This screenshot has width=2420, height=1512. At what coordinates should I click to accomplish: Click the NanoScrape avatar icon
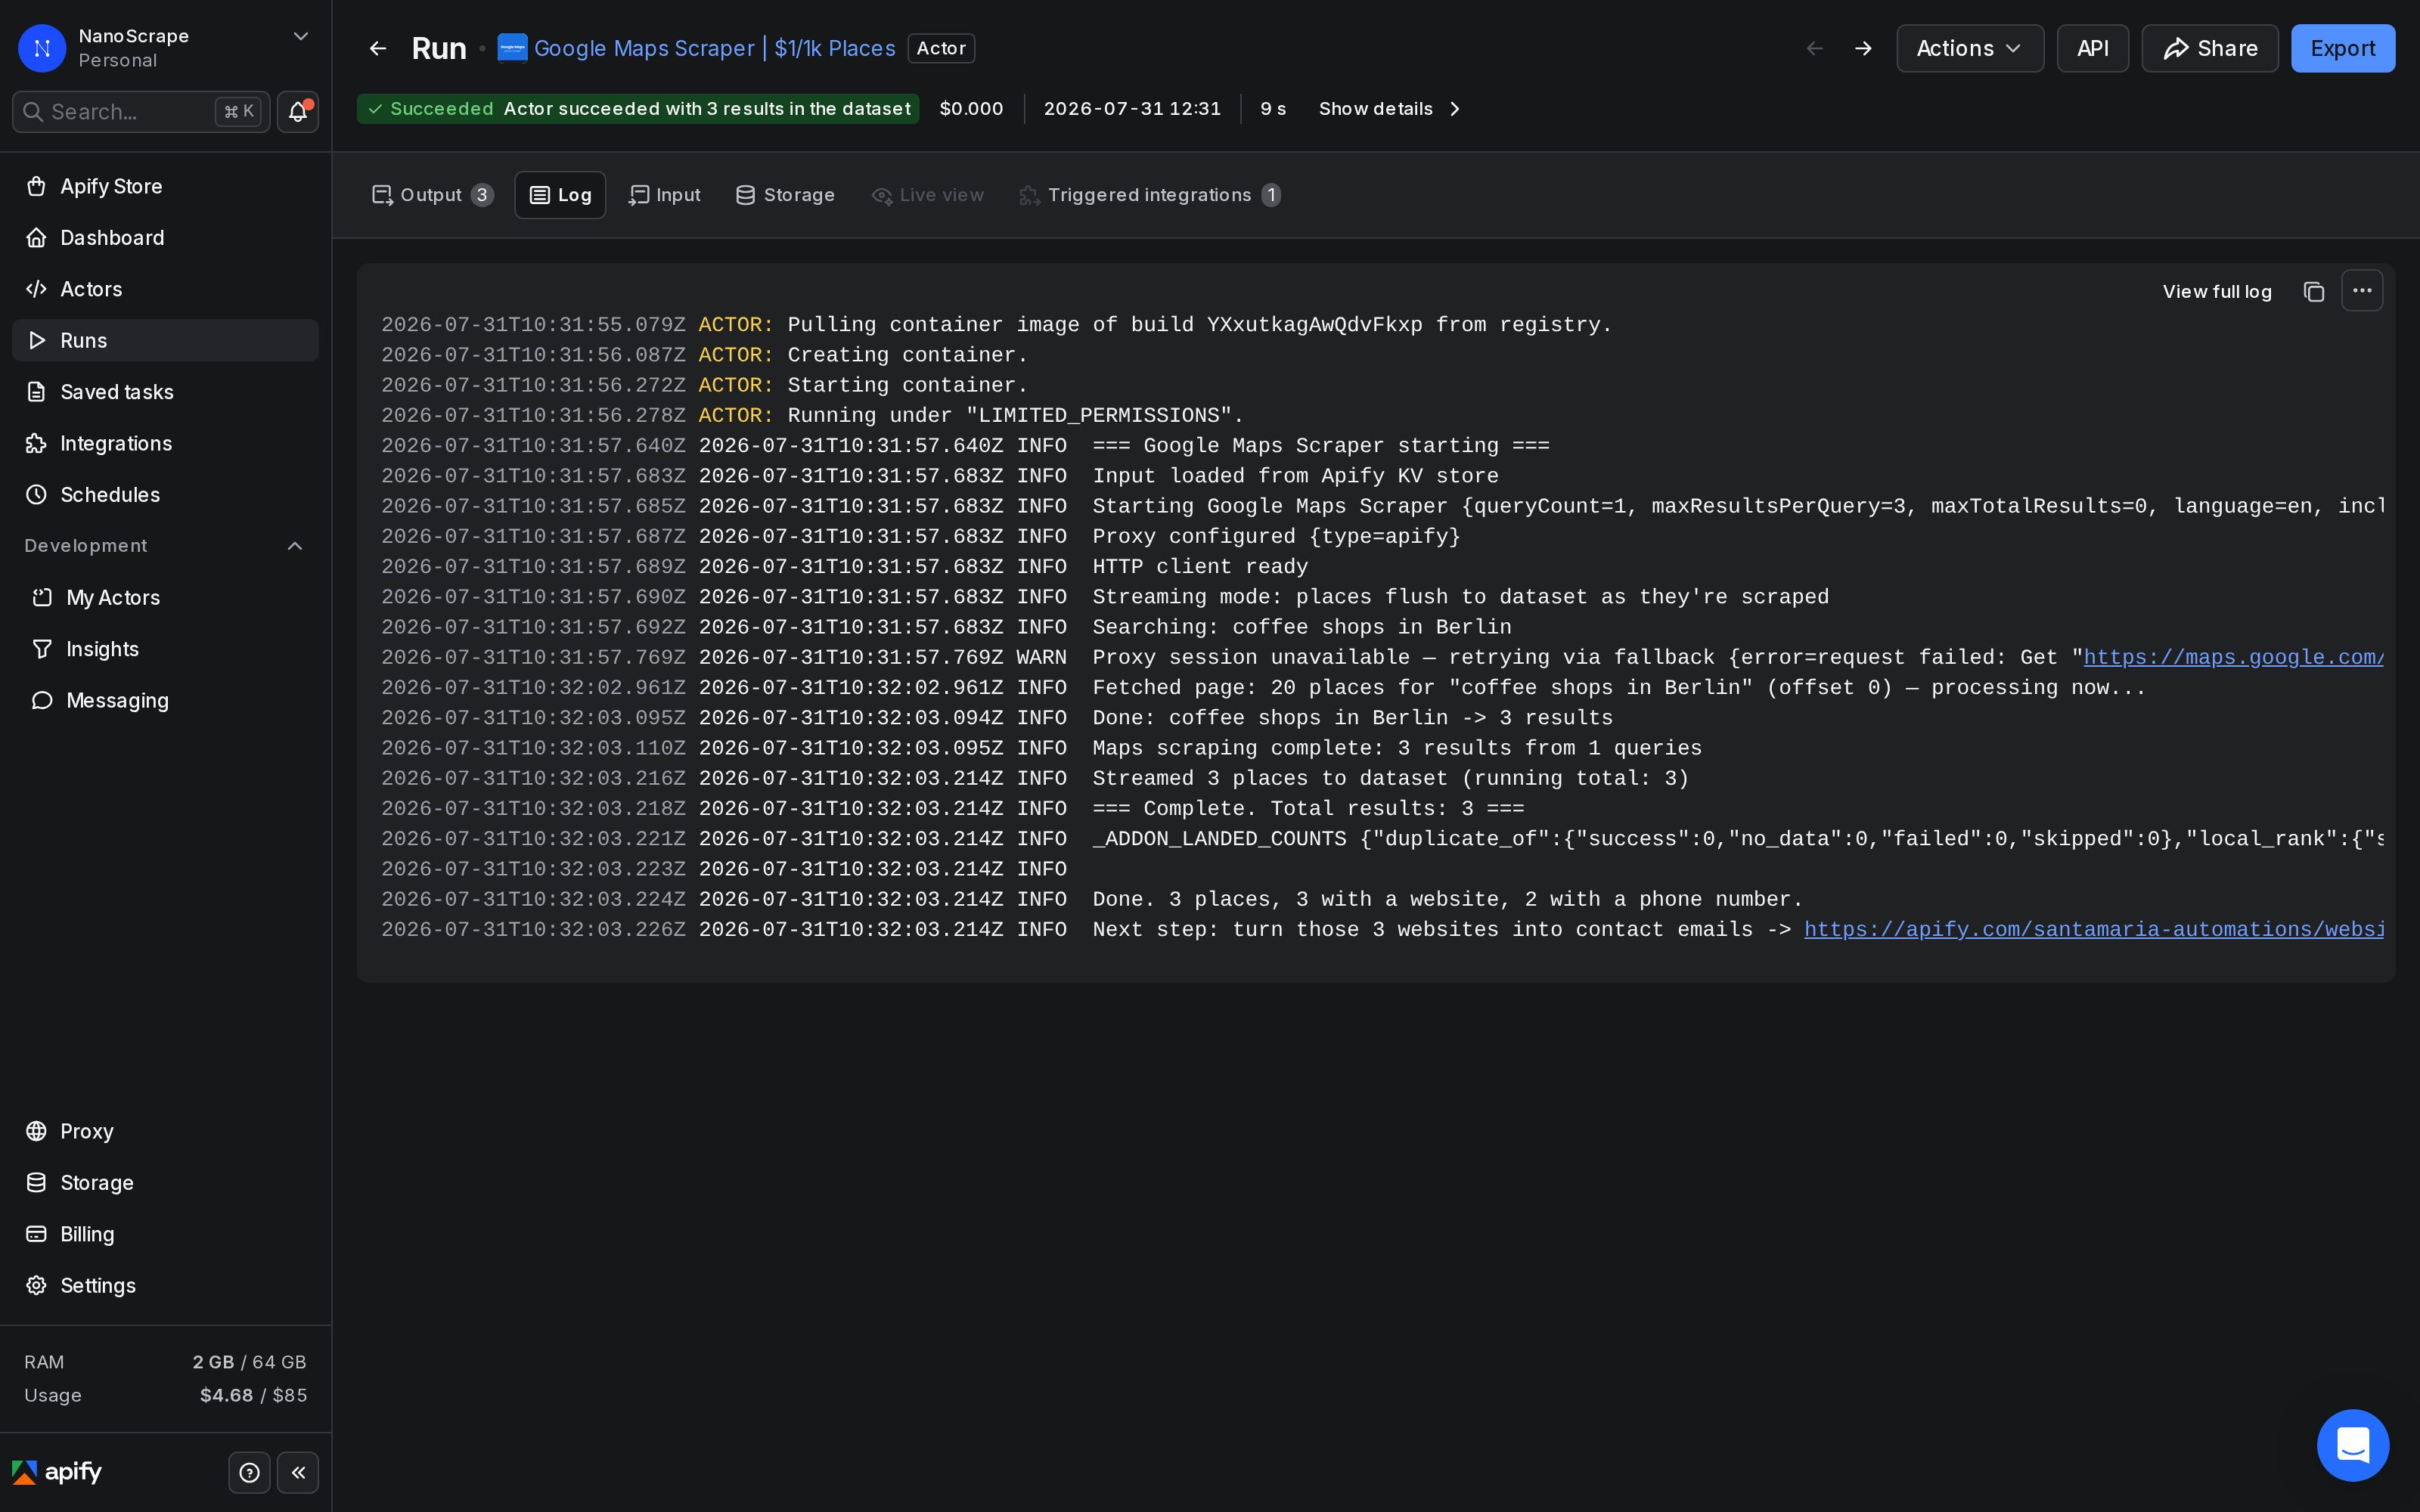[x=42, y=48]
